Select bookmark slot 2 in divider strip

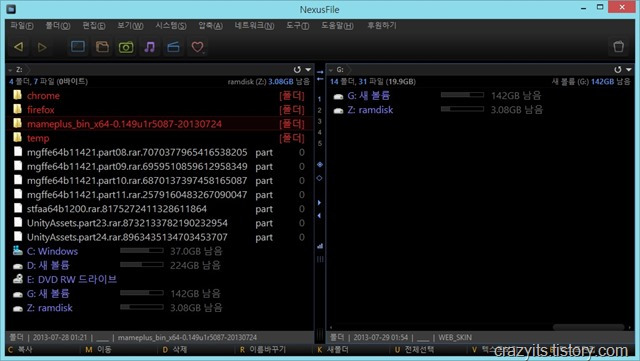(319, 110)
